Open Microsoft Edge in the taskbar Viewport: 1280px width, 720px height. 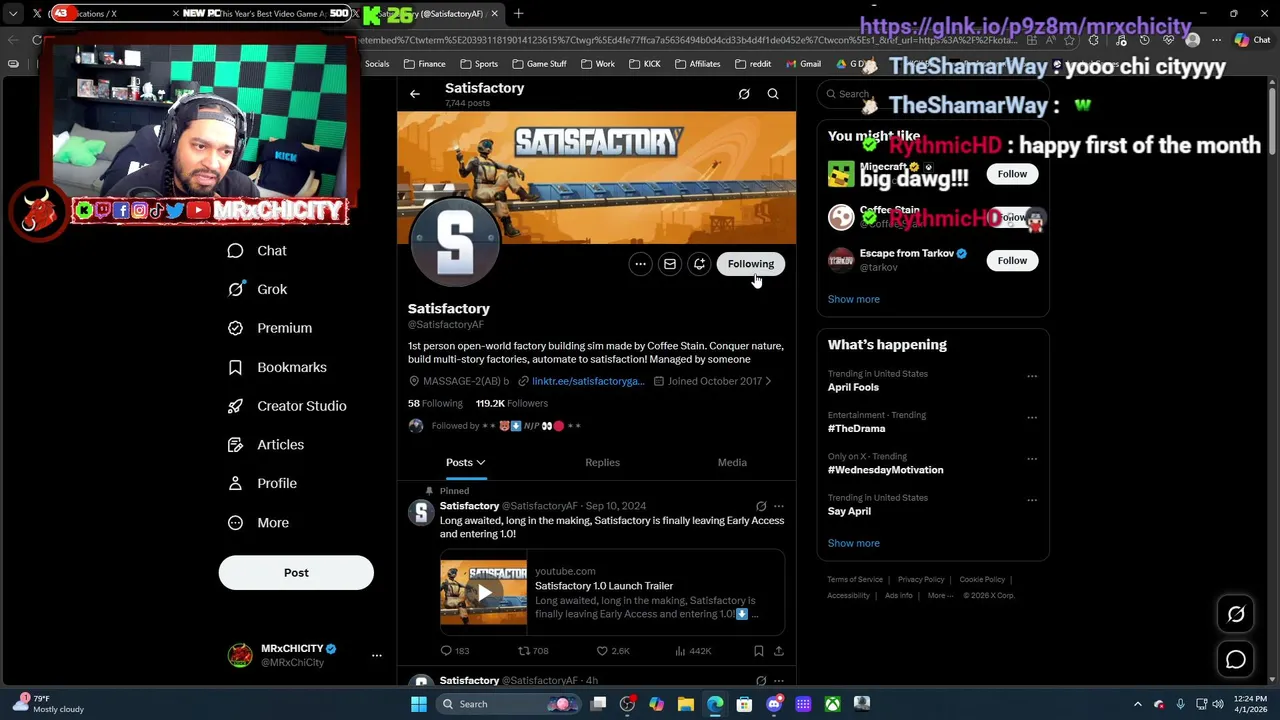click(x=715, y=704)
